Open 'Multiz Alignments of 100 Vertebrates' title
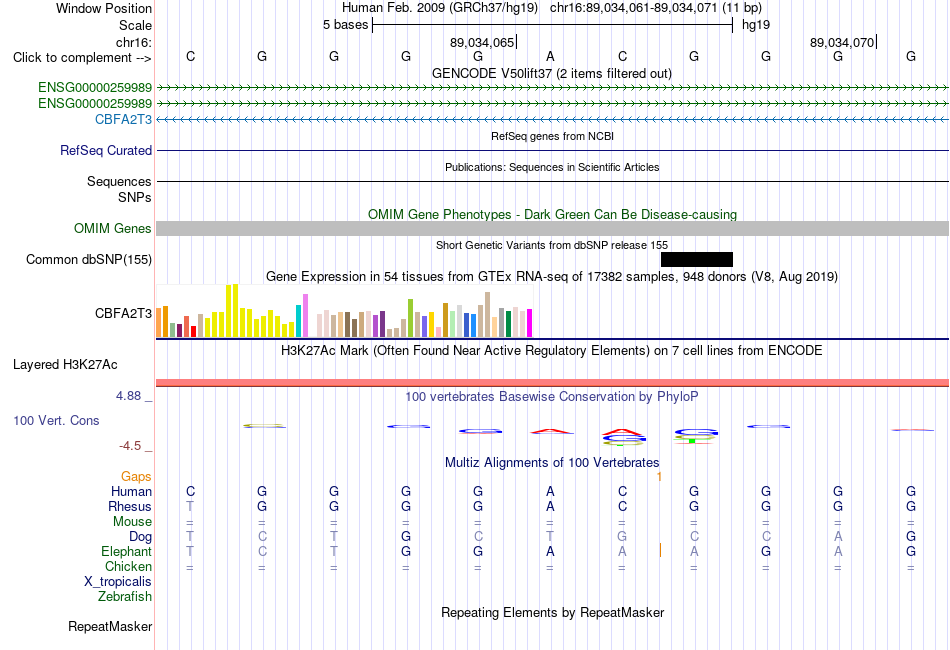The height and width of the screenshot is (650, 950). pos(551,463)
